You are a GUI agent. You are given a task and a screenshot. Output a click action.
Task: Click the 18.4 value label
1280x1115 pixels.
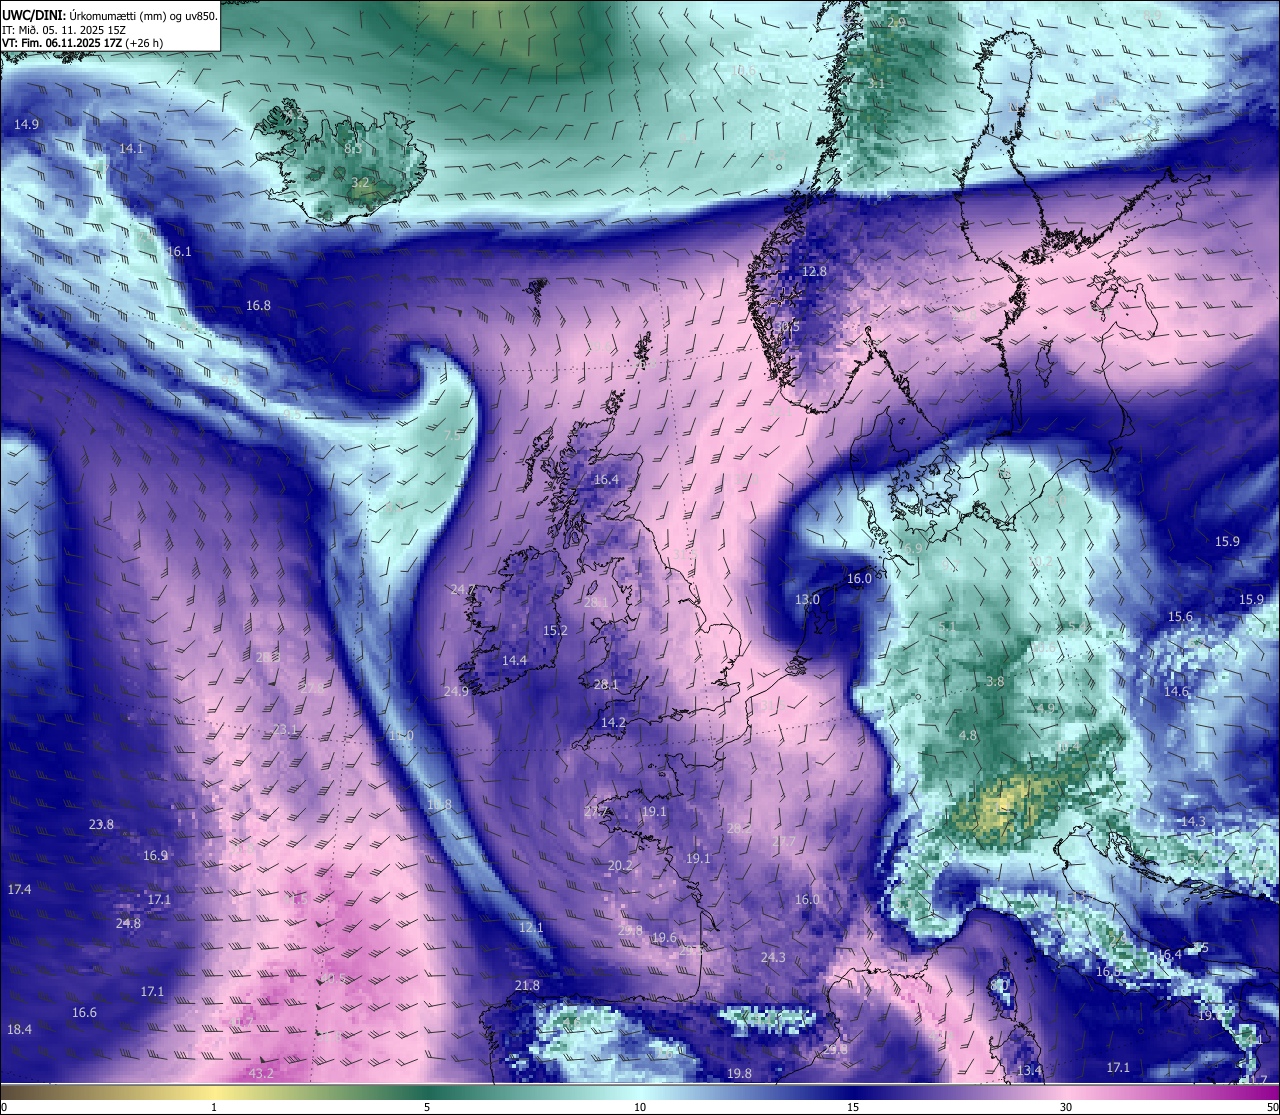point(19,1029)
